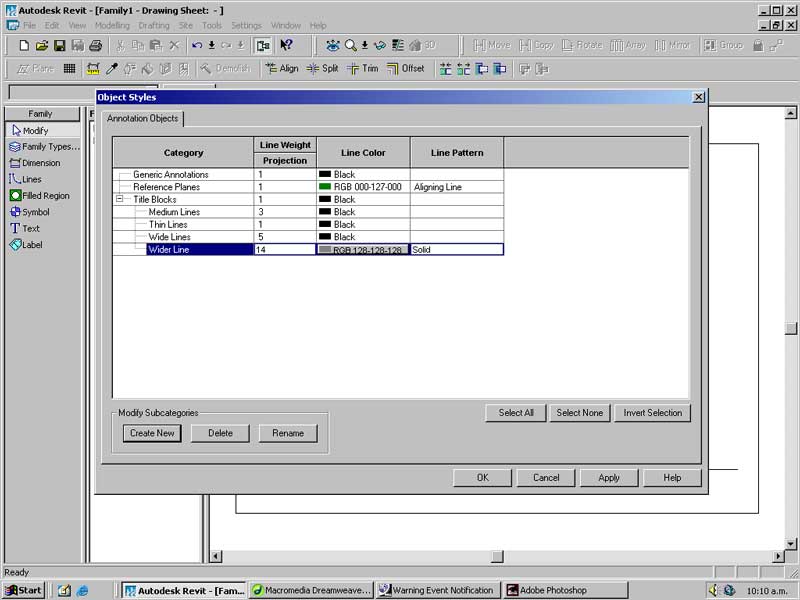Screen dimensions: 800x600
Task: Select the Trim tool
Action: click(363, 68)
